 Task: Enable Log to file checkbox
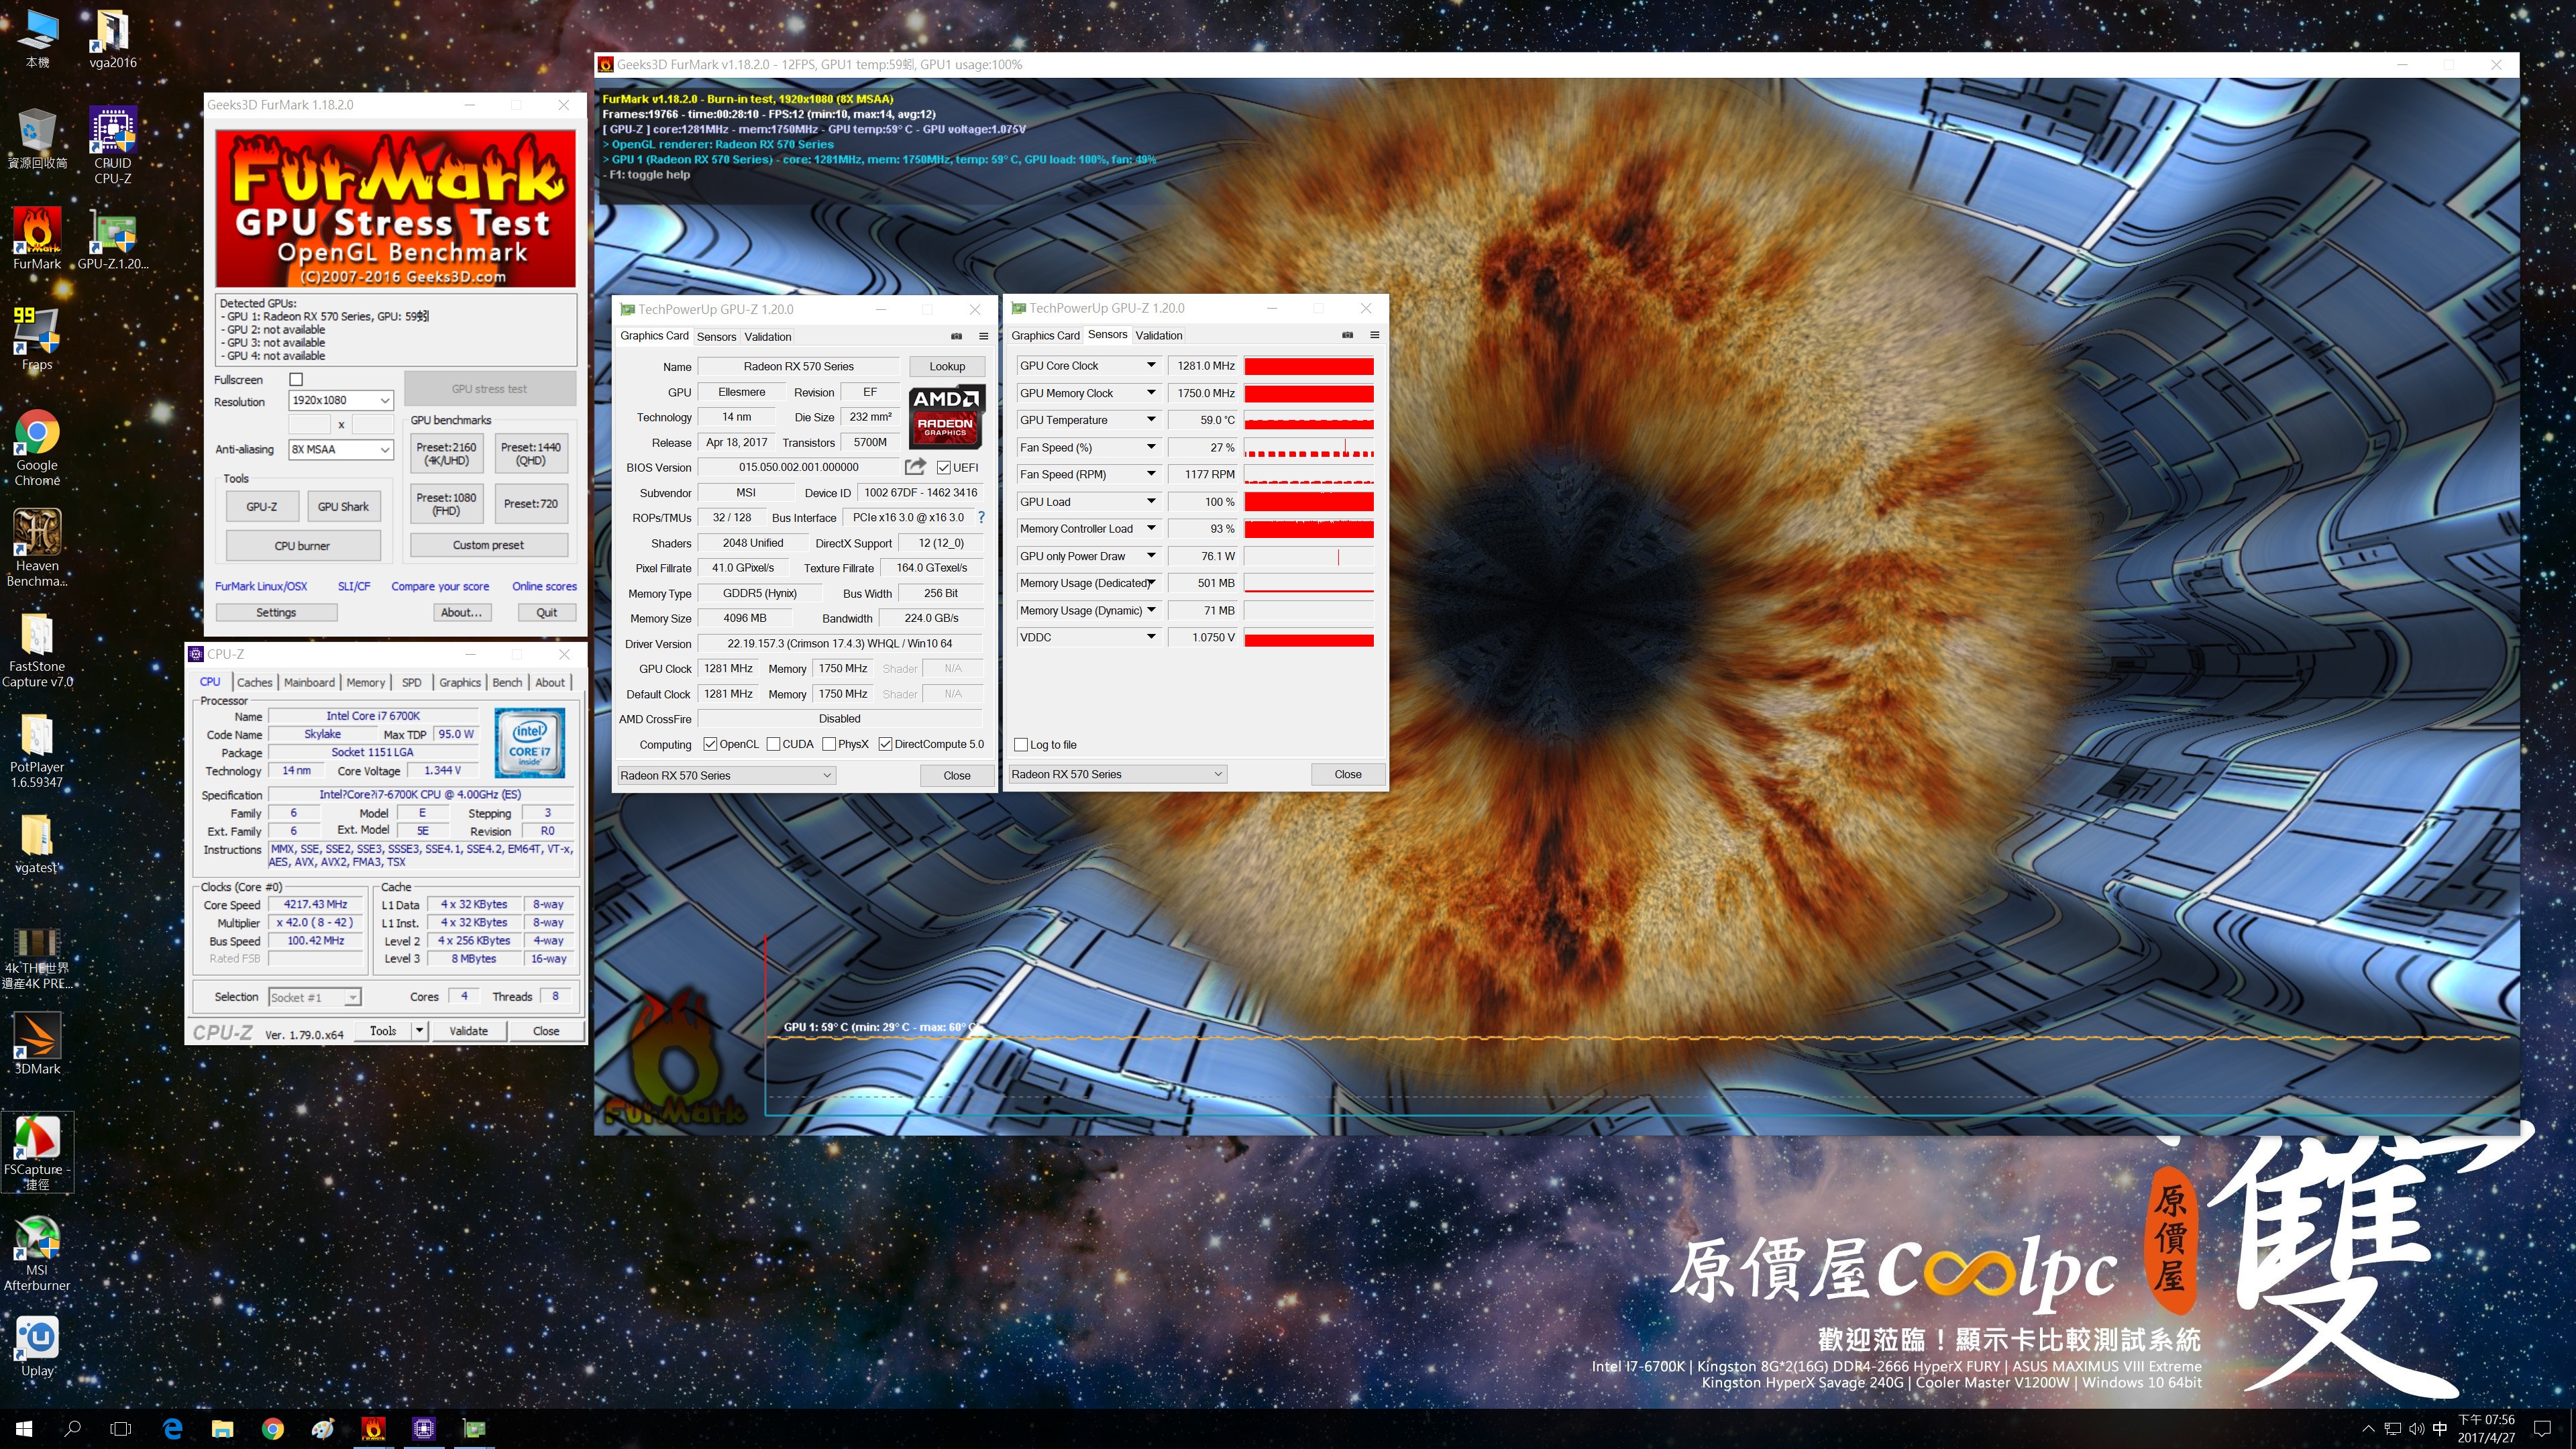click(1021, 745)
